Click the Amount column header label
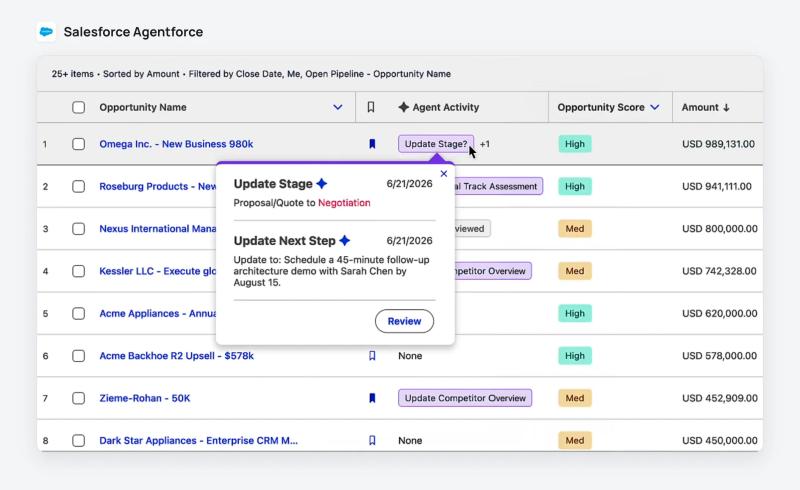This screenshot has width=800, height=490. (700, 107)
